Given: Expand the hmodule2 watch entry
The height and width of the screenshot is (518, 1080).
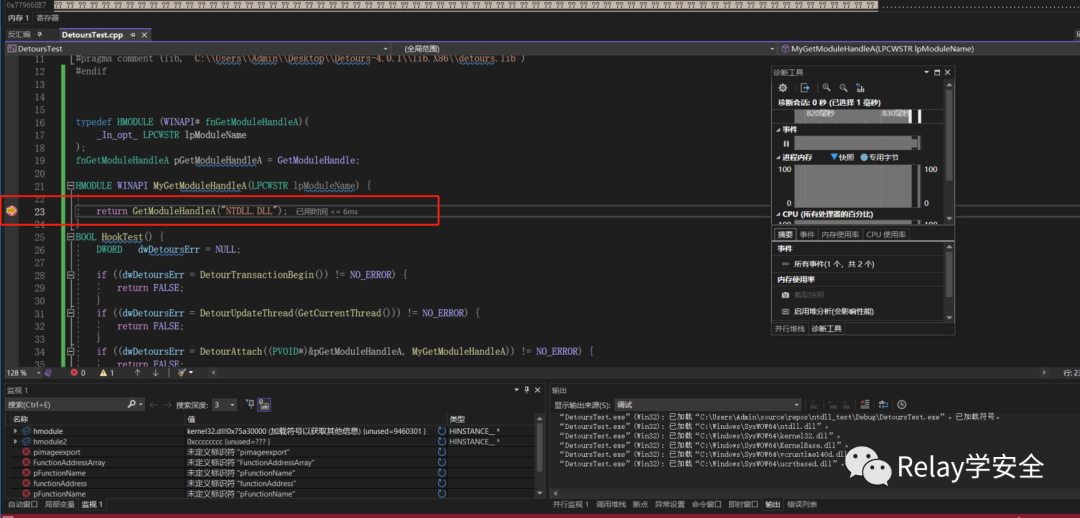Looking at the screenshot, I should coord(16,442).
